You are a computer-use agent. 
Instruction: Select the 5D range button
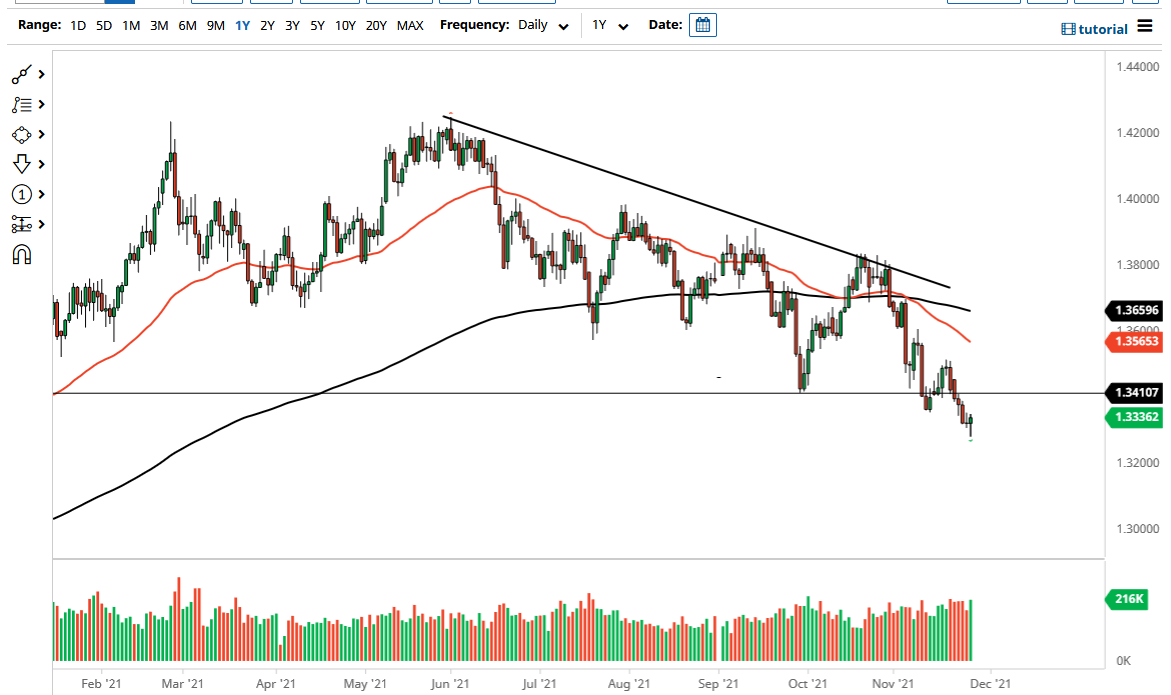[x=103, y=25]
